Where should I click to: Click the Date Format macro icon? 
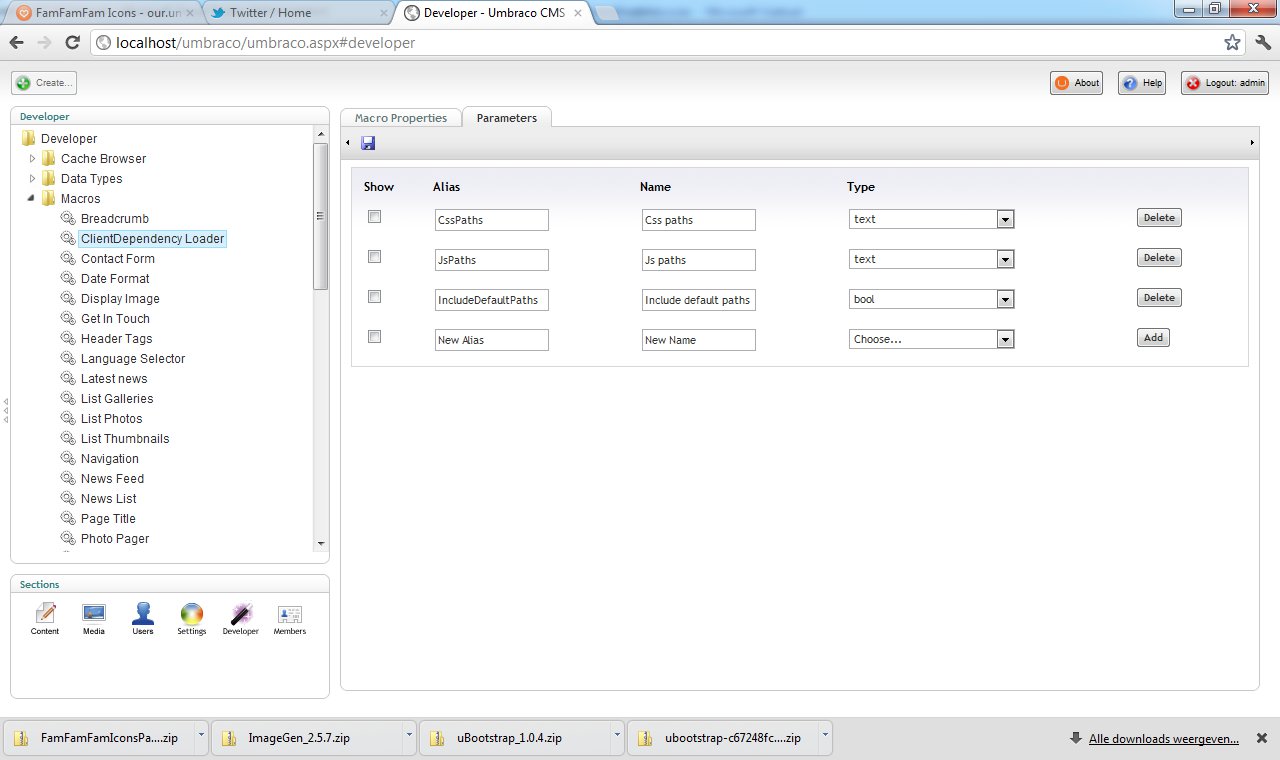tap(68, 279)
